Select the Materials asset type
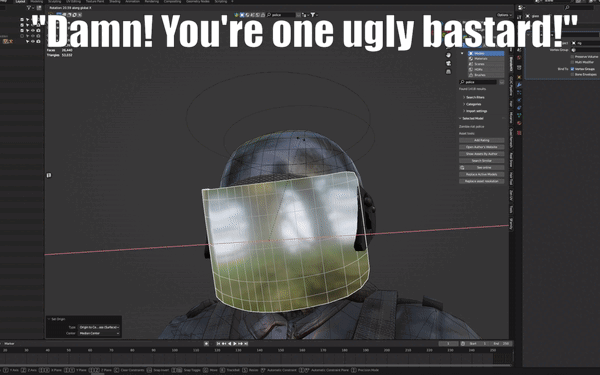 pos(486,59)
